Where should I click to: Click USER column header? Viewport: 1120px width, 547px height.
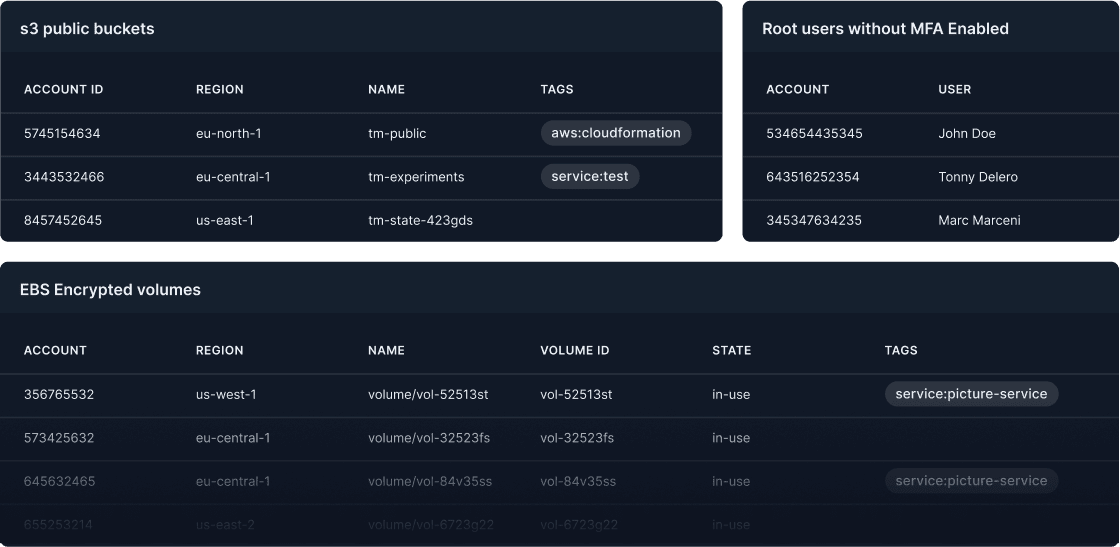pyautogui.click(x=954, y=89)
